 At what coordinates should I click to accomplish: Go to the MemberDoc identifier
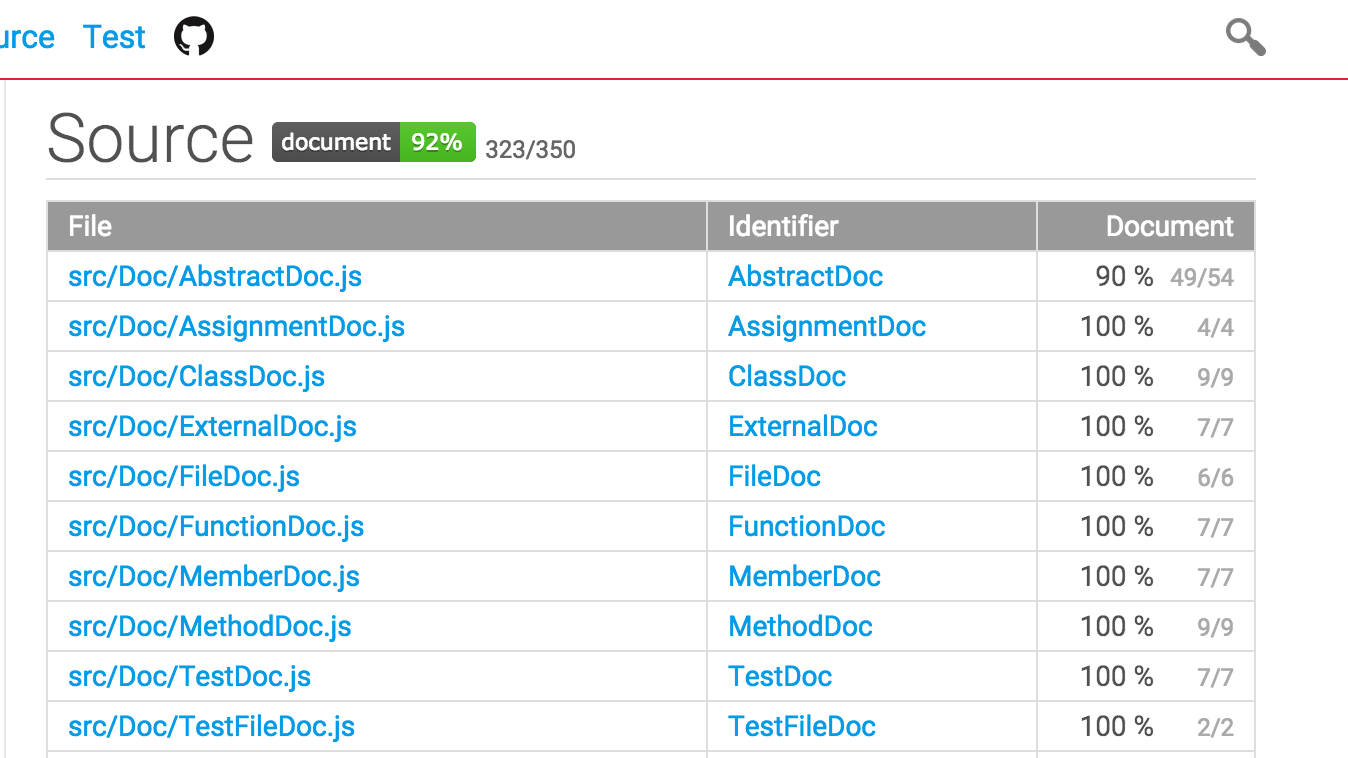click(x=804, y=576)
